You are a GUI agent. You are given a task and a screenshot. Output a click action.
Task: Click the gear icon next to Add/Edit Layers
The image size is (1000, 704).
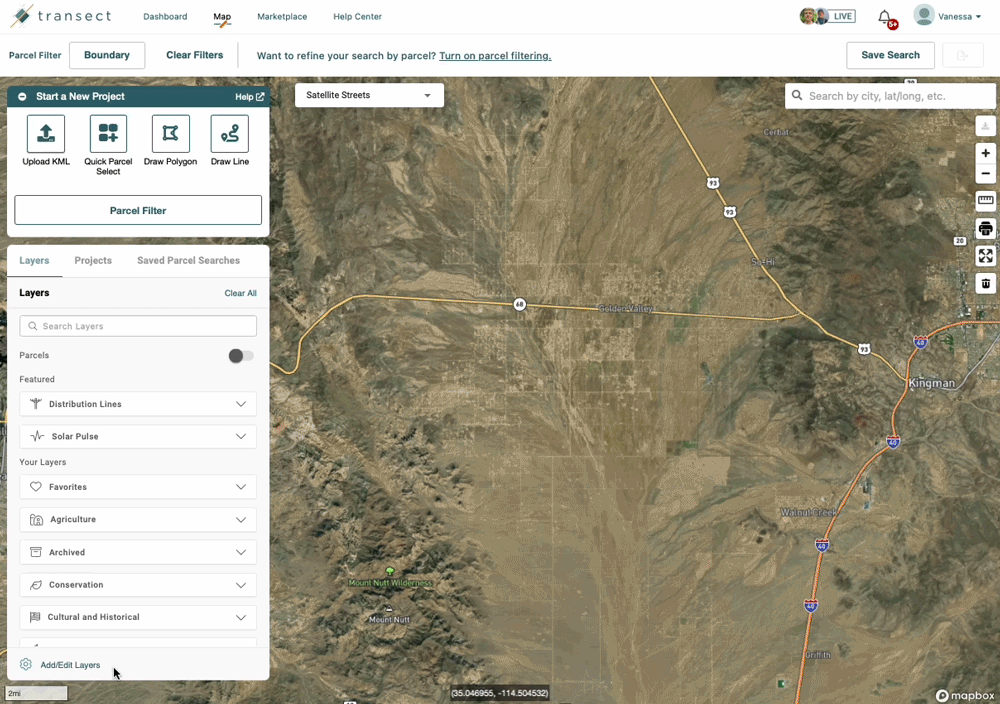point(26,664)
